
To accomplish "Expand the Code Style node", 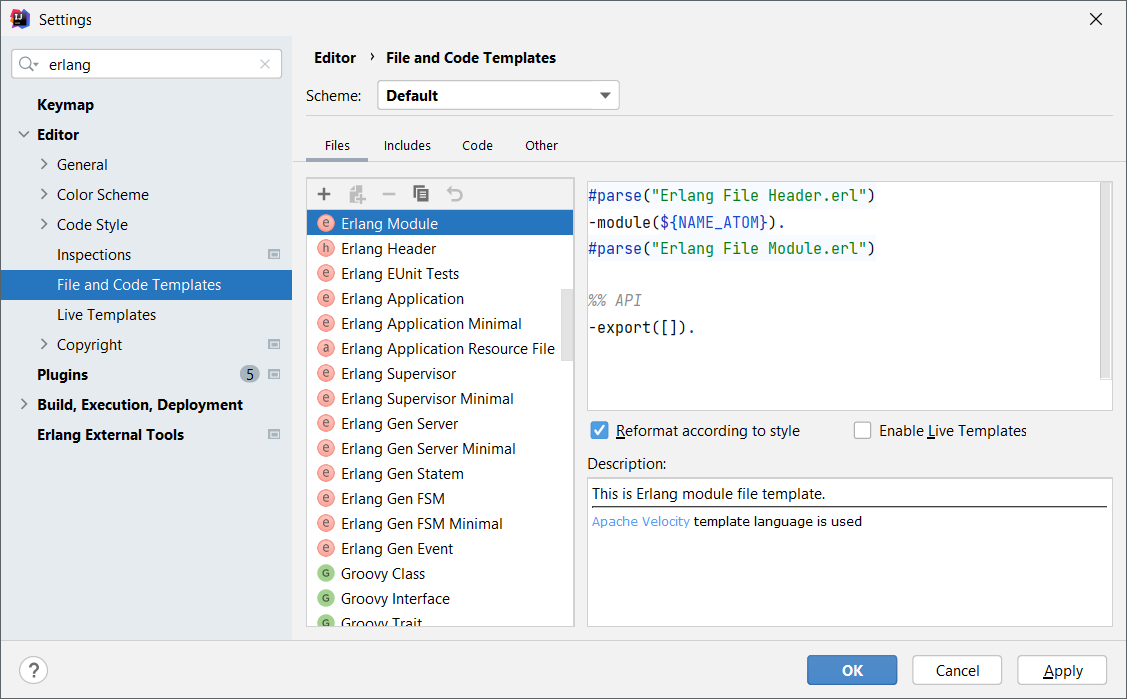I will [x=44, y=225].
